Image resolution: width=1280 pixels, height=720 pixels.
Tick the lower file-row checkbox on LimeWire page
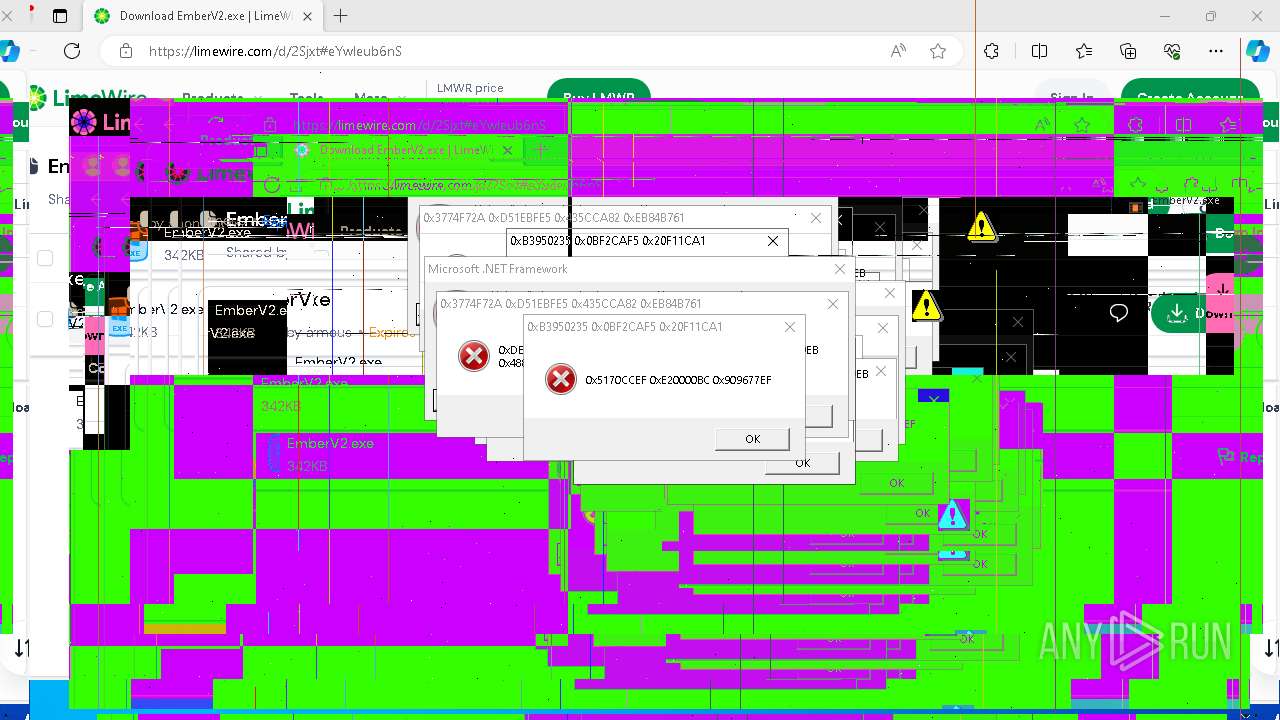tap(45, 319)
